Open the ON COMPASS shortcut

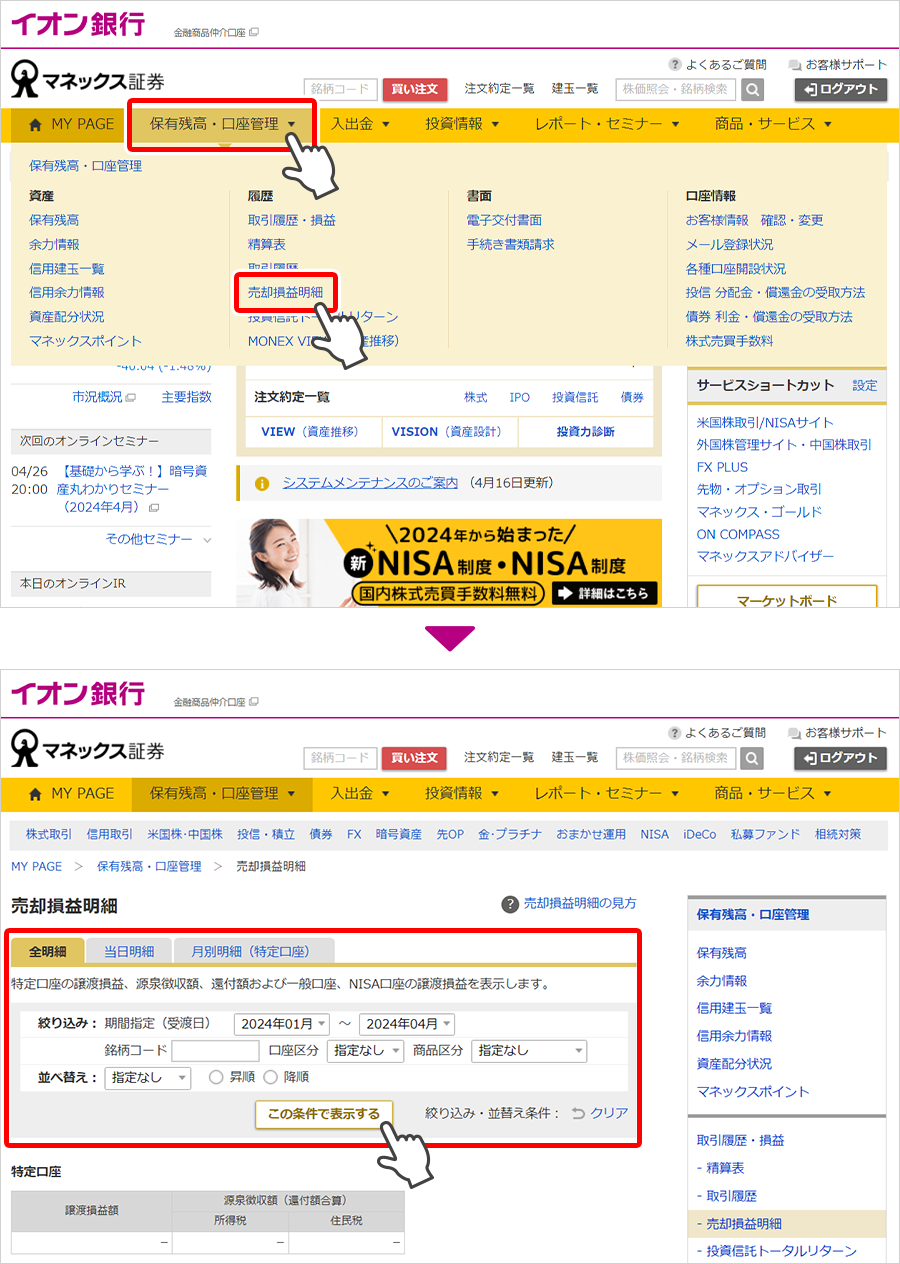point(738,534)
